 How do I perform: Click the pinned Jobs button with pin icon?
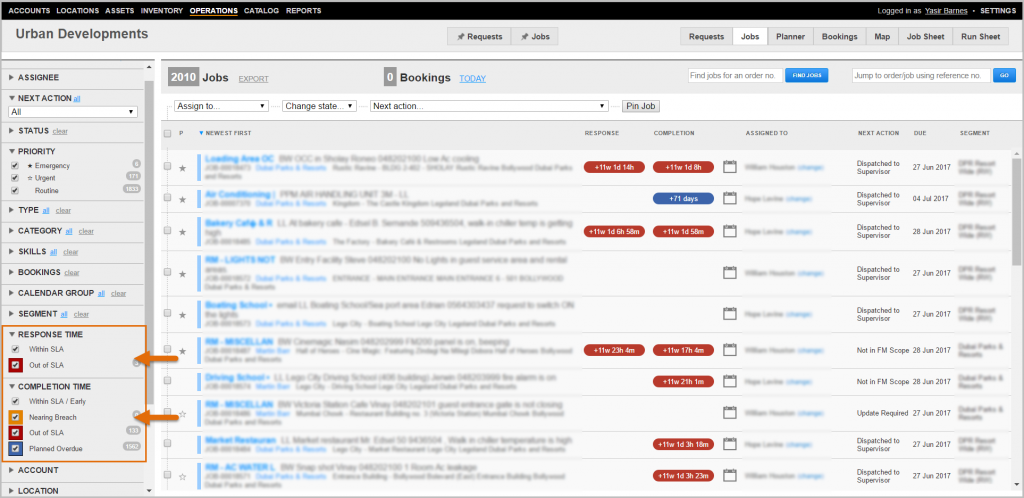pyautogui.click(x=535, y=37)
